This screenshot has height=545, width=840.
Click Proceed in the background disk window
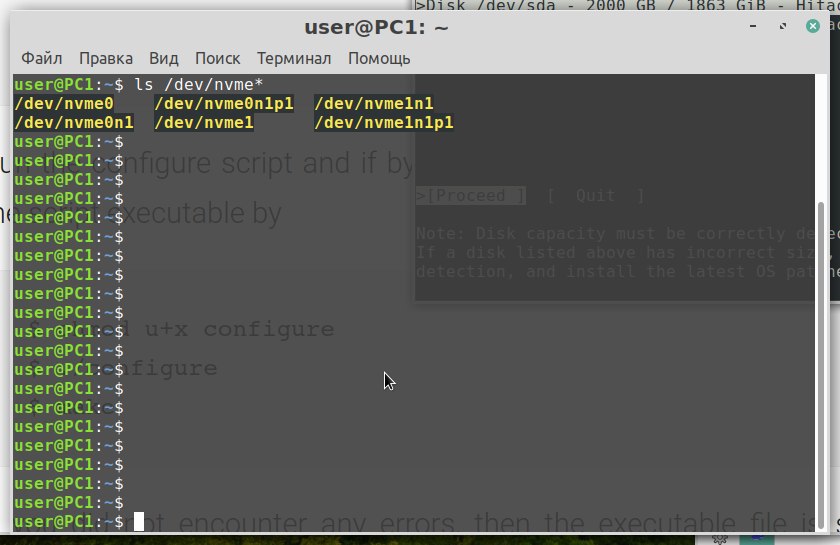click(470, 196)
